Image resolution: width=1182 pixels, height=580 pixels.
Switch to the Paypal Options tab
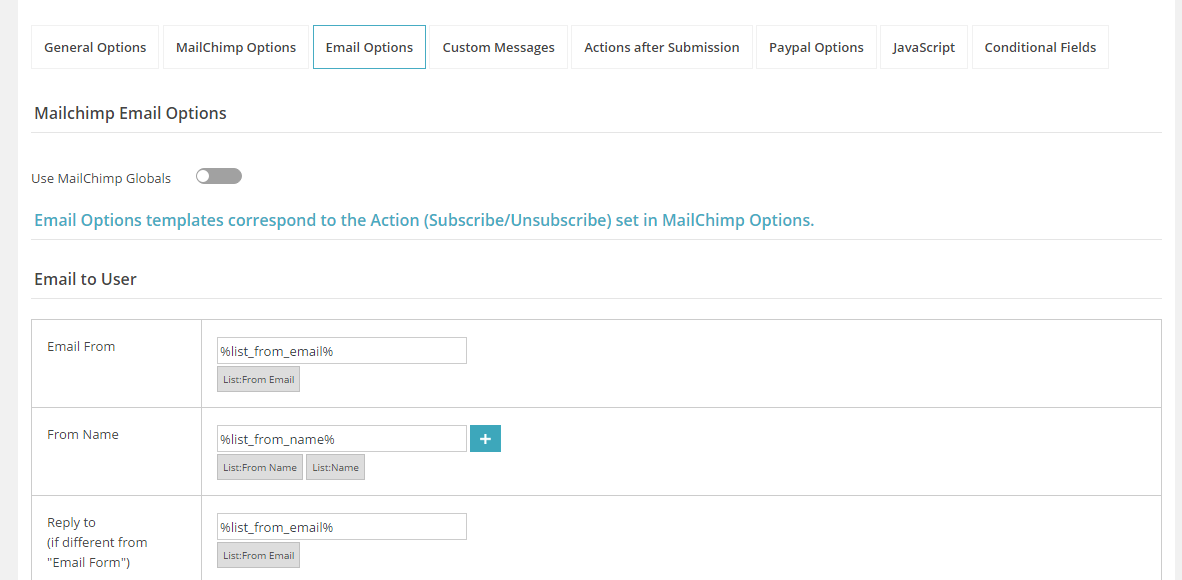click(x=816, y=46)
